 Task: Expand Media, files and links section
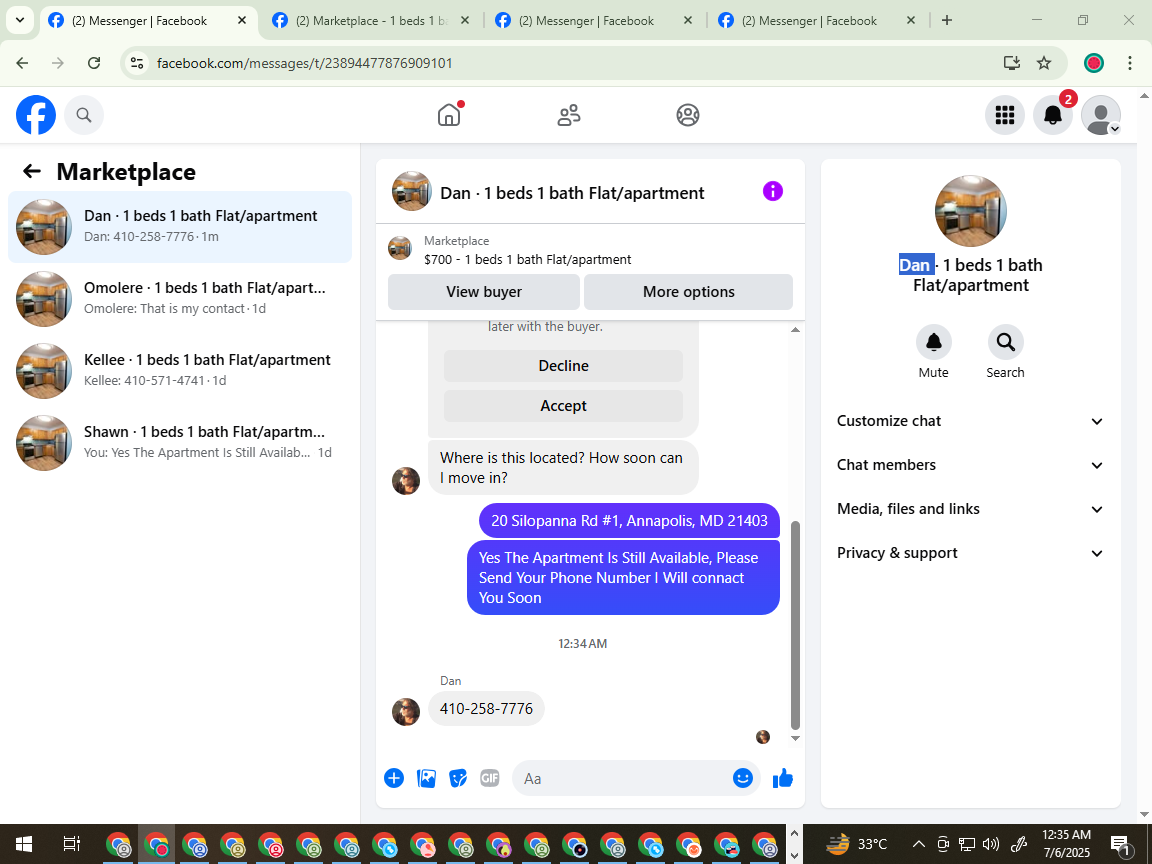pyautogui.click(x=971, y=509)
